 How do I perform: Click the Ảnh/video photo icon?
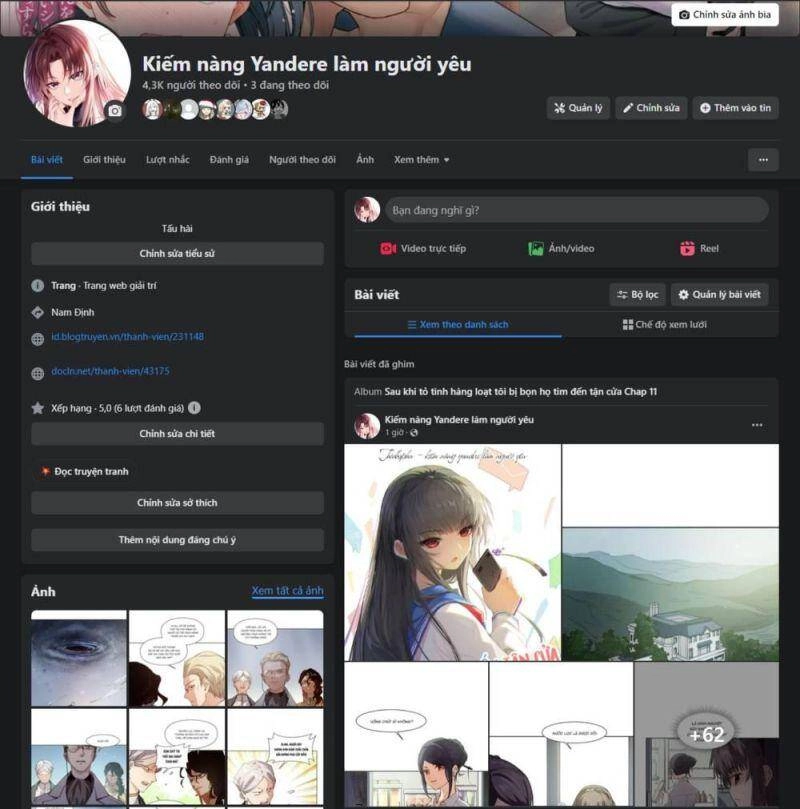(536, 249)
